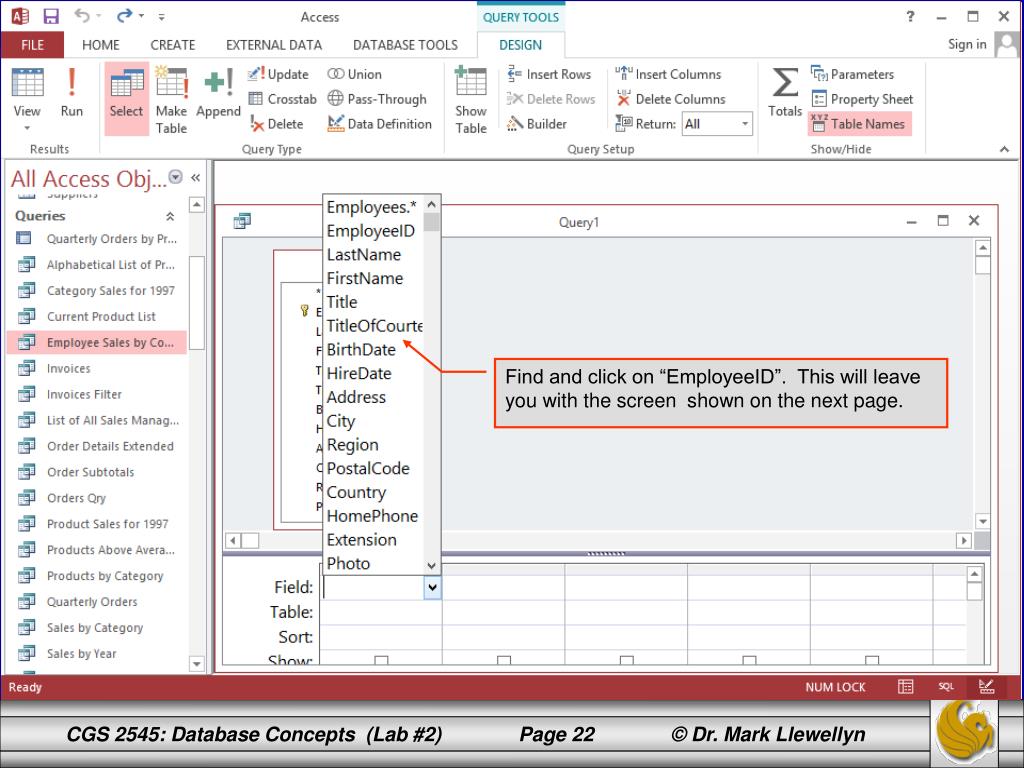
Task: Click right arrow of query pane horizontal scrollbar
Action: click(964, 541)
